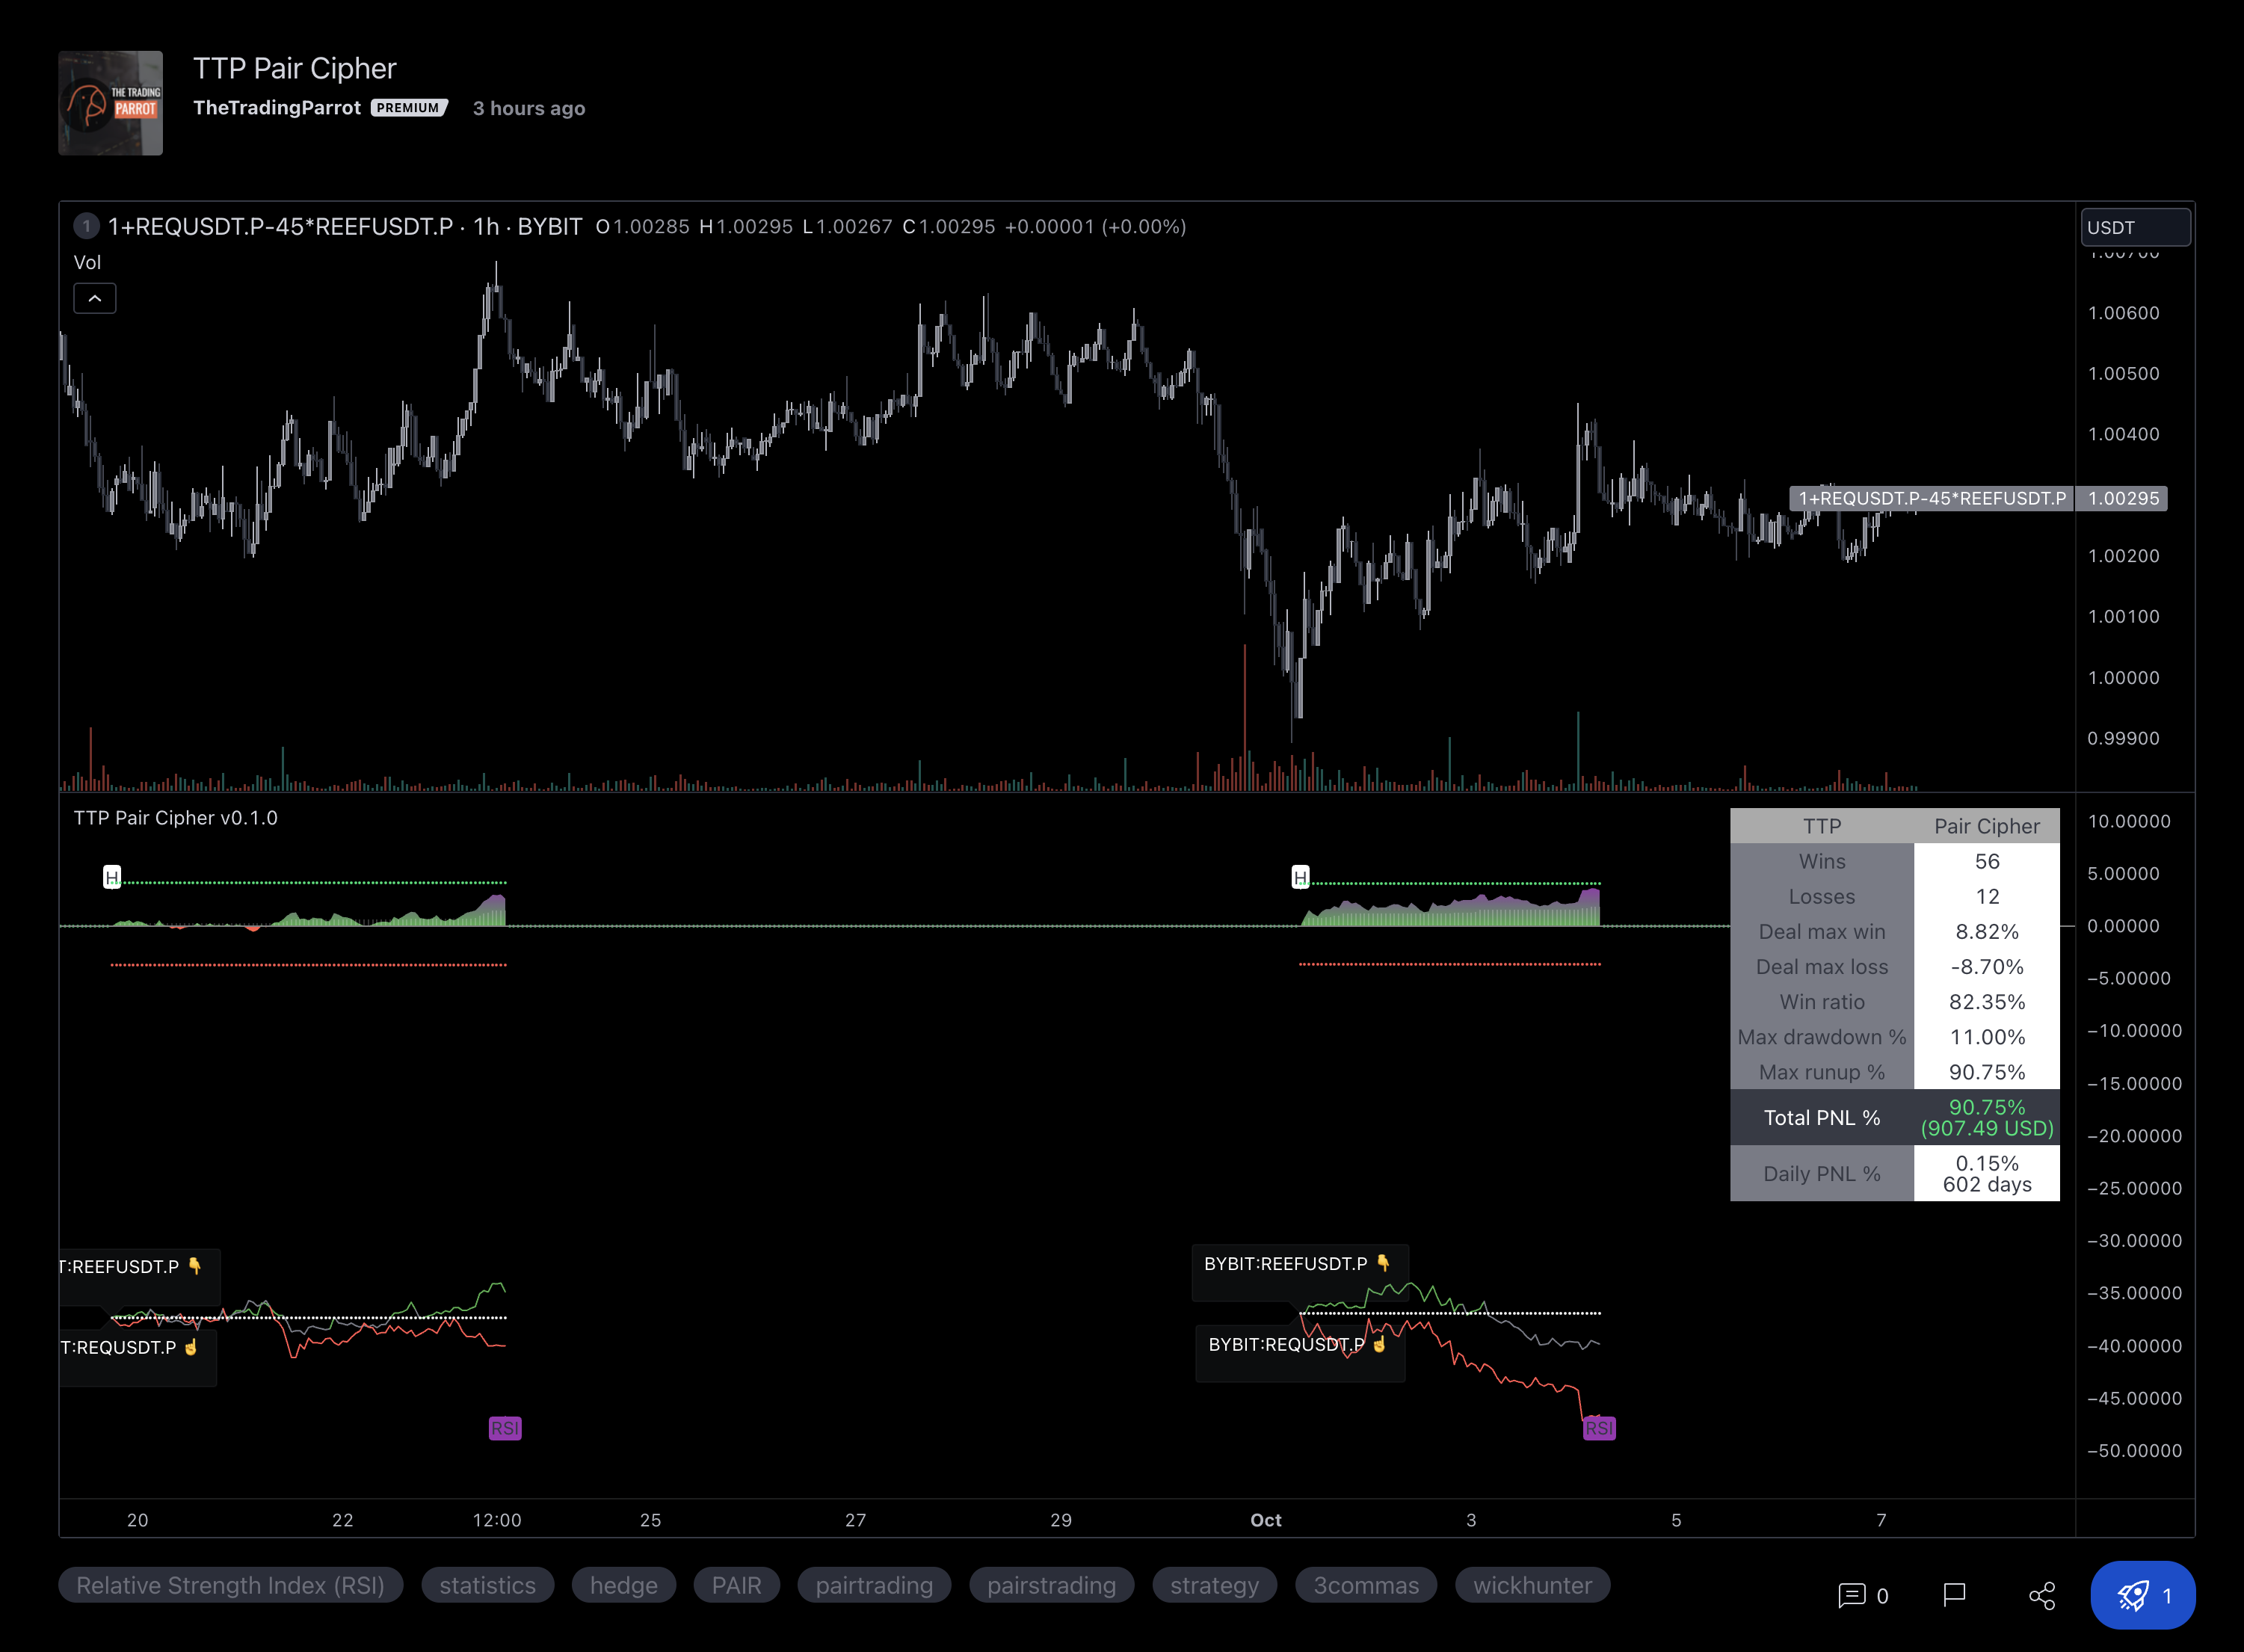Click the flag bookmark icon

click(1953, 1594)
